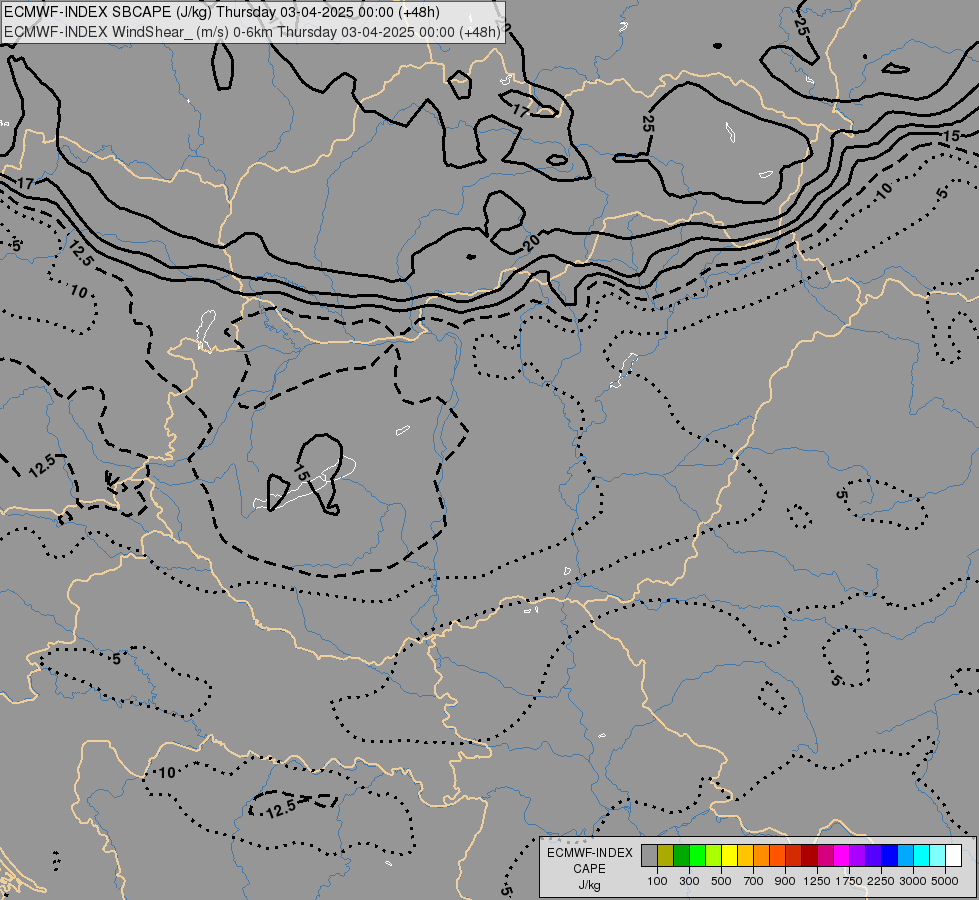Viewport: 979px width, 900px height.
Task: Select the yellow swatch in CAPE legend
Action: (729, 855)
